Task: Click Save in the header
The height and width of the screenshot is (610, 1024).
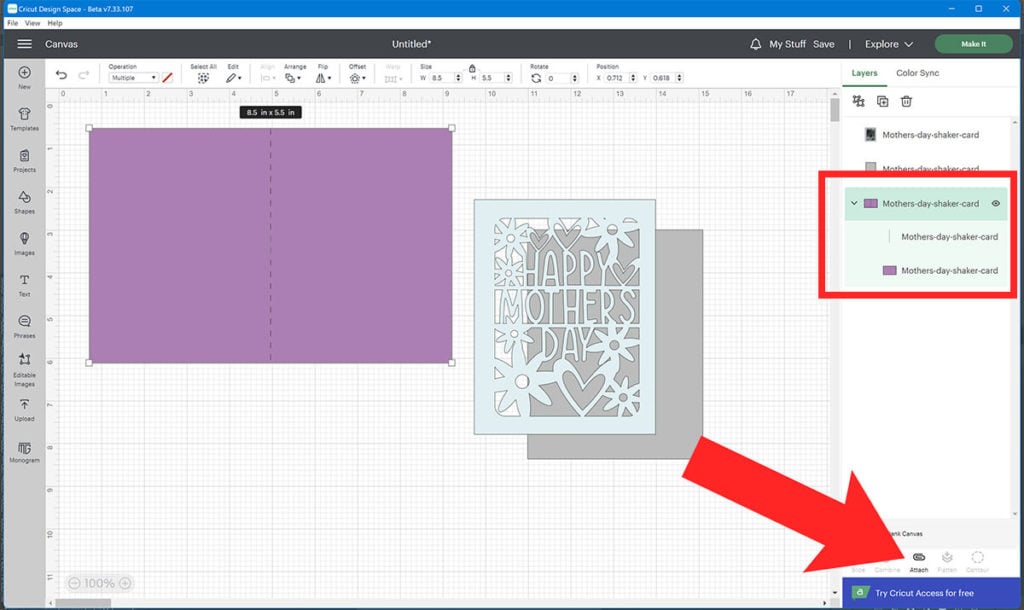Action: coord(824,44)
